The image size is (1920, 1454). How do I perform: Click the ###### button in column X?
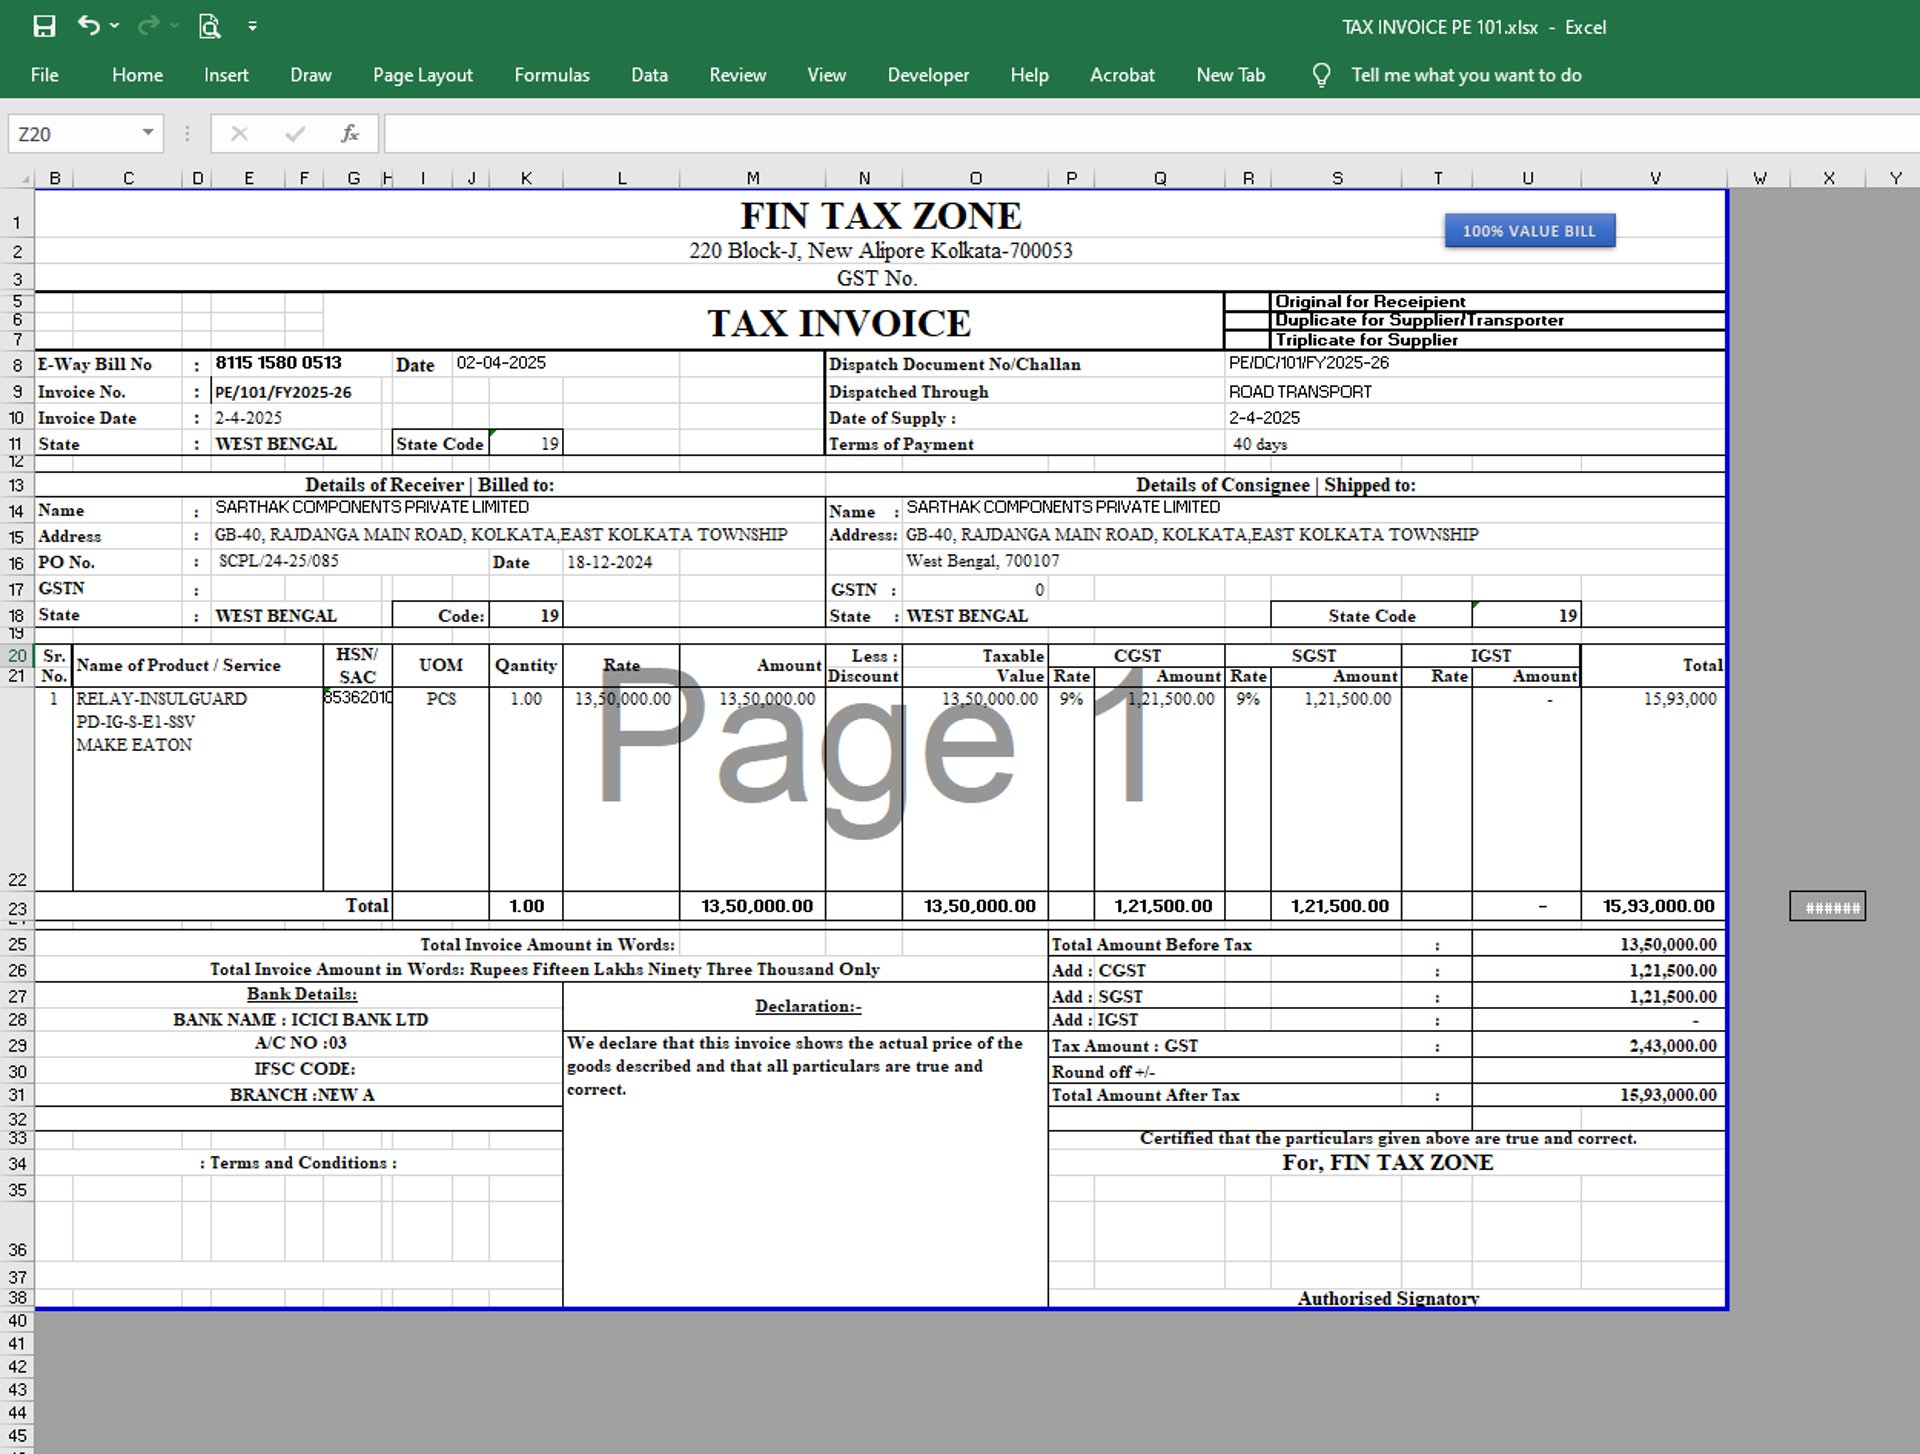[1827, 907]
